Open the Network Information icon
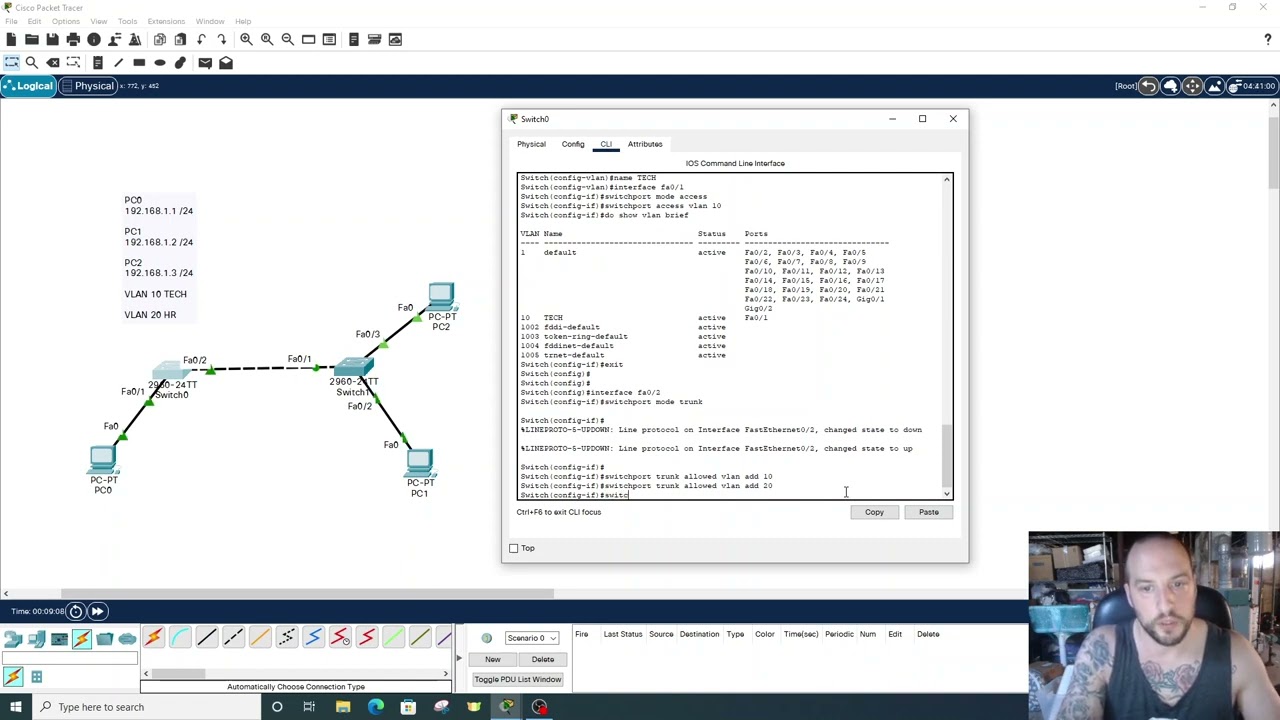Screen dimensions: 1280x720 tap(94, 39)
